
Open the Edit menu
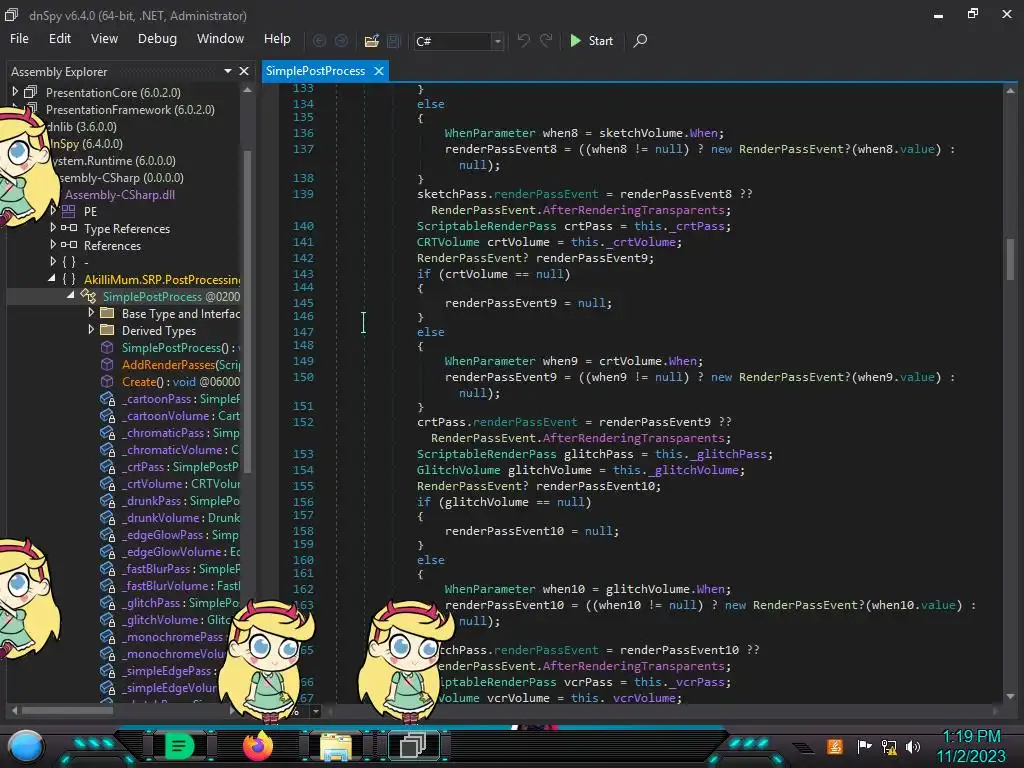pyautogui.click(x=59, y=39)
